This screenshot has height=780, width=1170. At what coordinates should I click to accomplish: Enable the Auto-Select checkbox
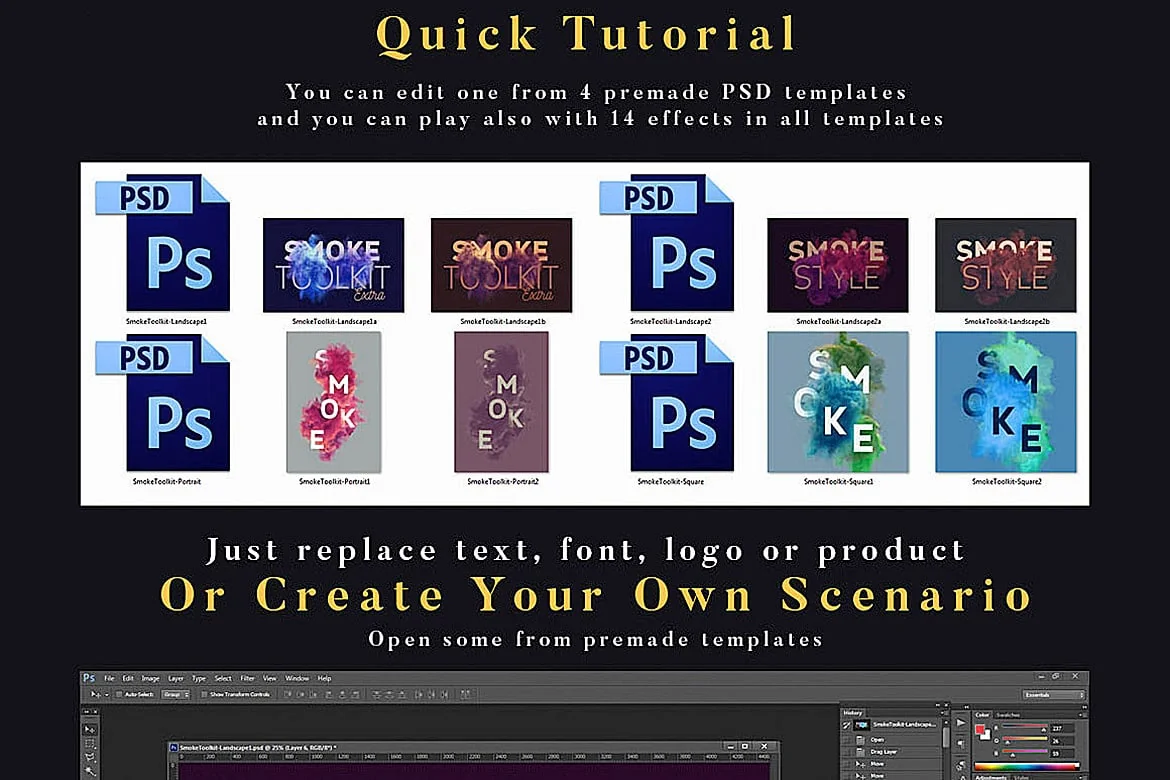coord(119,694)
